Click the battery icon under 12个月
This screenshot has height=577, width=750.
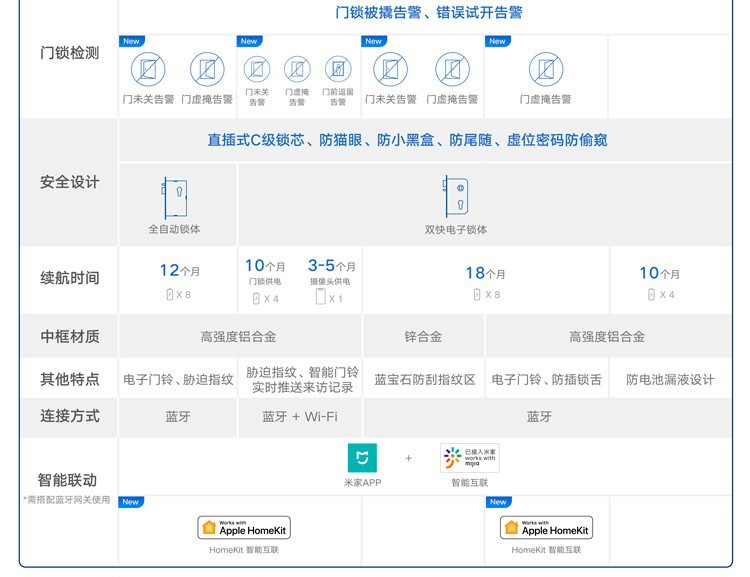tap(169, 294)
